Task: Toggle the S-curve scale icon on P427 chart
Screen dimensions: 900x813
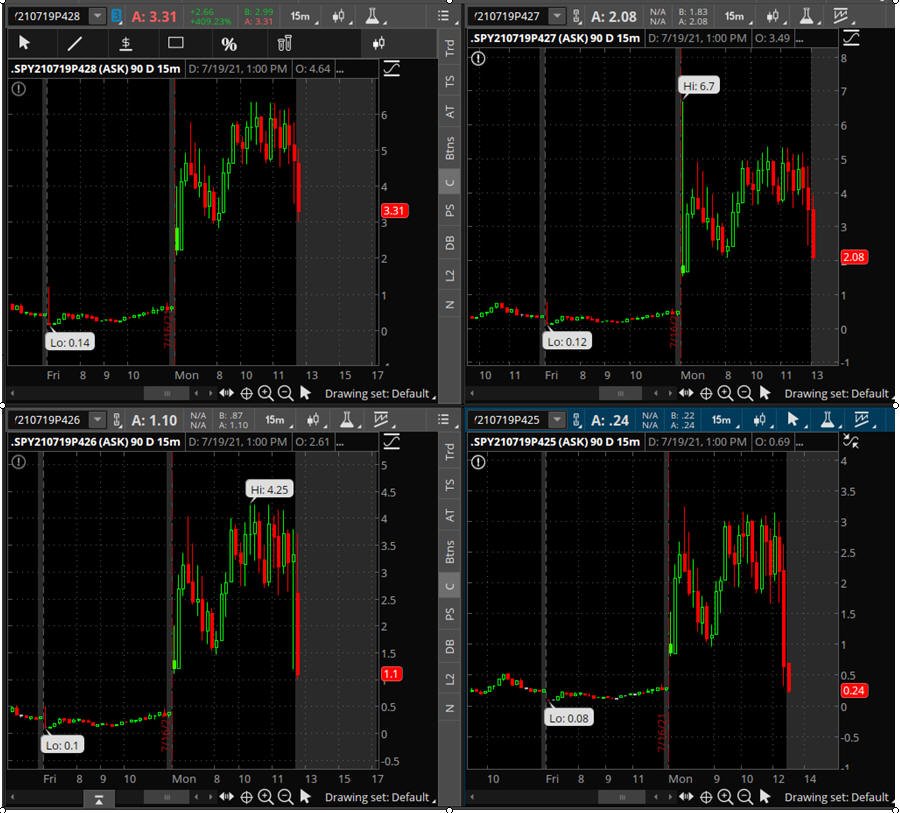Action: click(x=851, y=38)
